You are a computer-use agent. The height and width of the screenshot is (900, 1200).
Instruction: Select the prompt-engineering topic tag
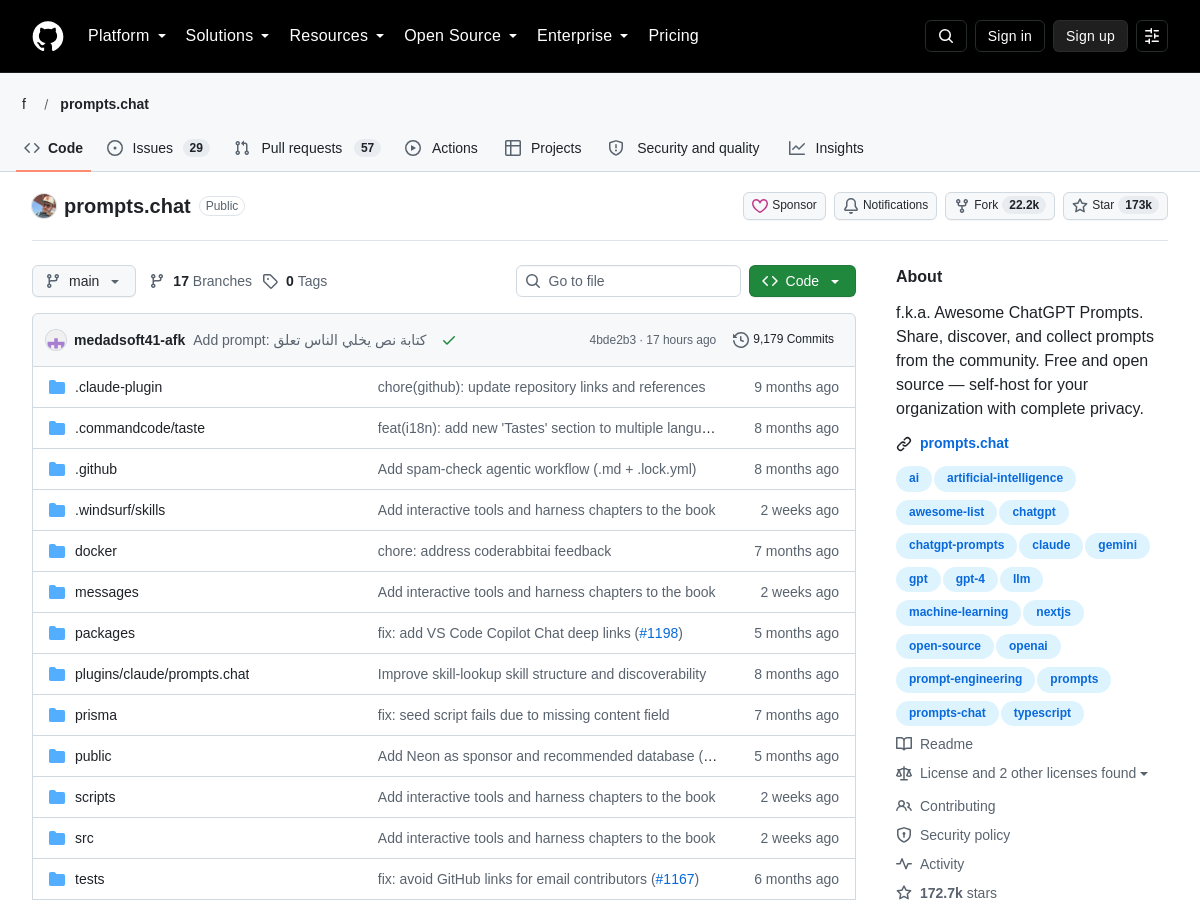(x=965, y=679)
